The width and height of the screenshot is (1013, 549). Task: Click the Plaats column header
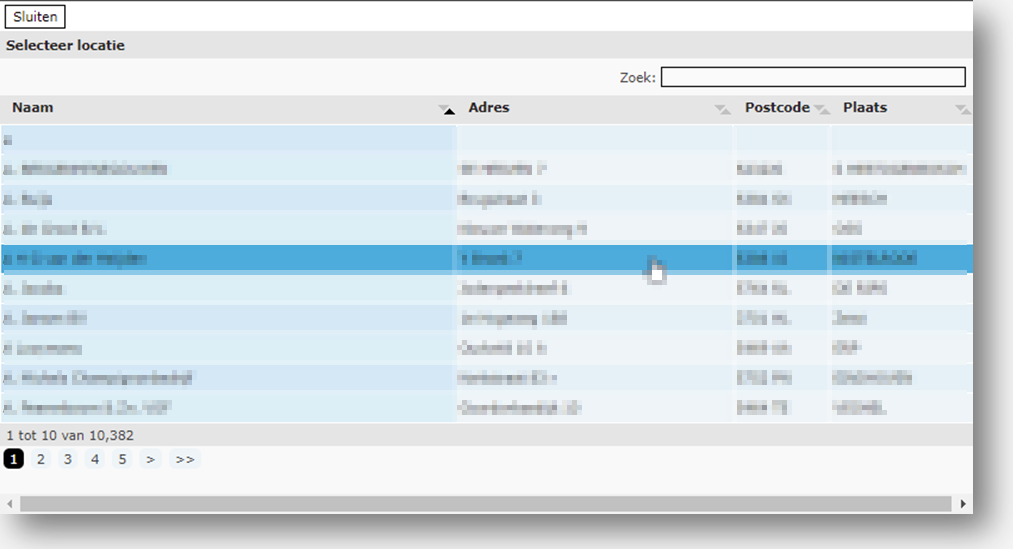coord(864,108)
